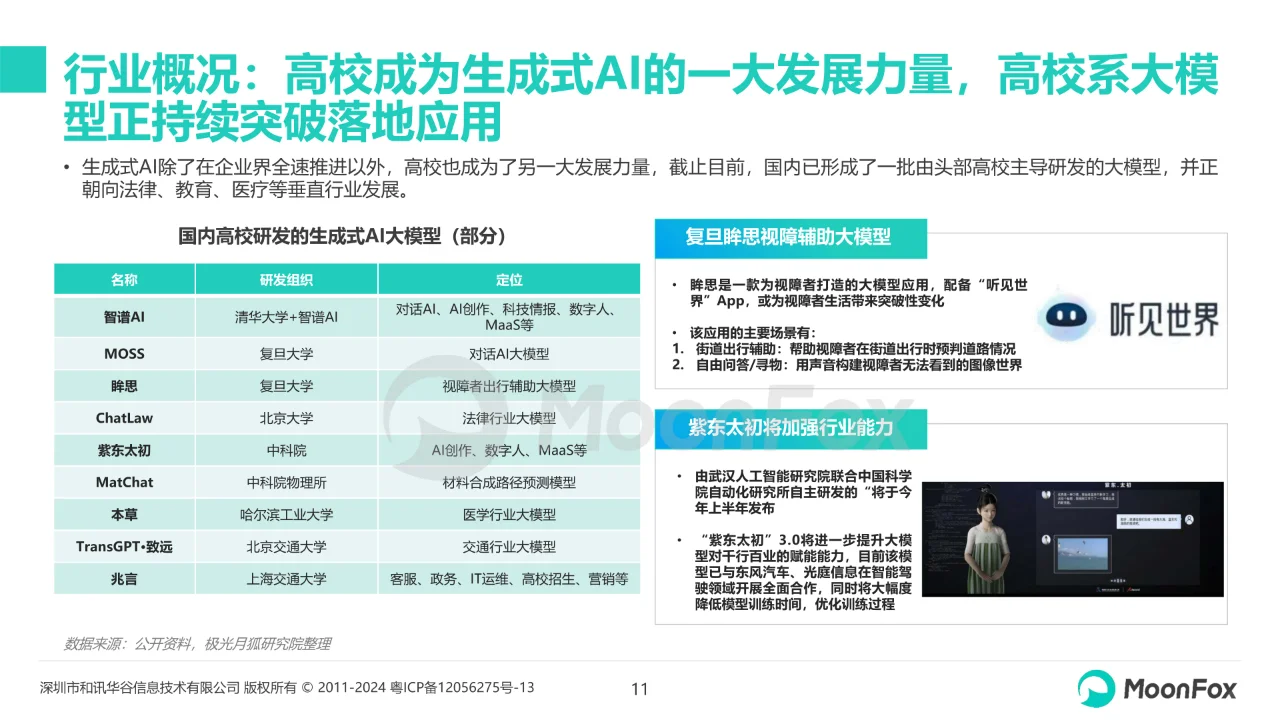Select the 兆言 name cell
The height and width of the screenshot is (720, 1280).
[124, 579]
